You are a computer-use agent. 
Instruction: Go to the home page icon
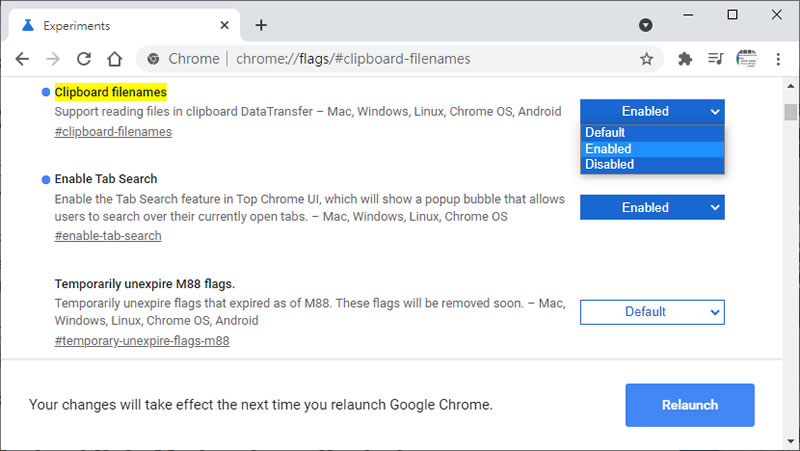[115, 59]
